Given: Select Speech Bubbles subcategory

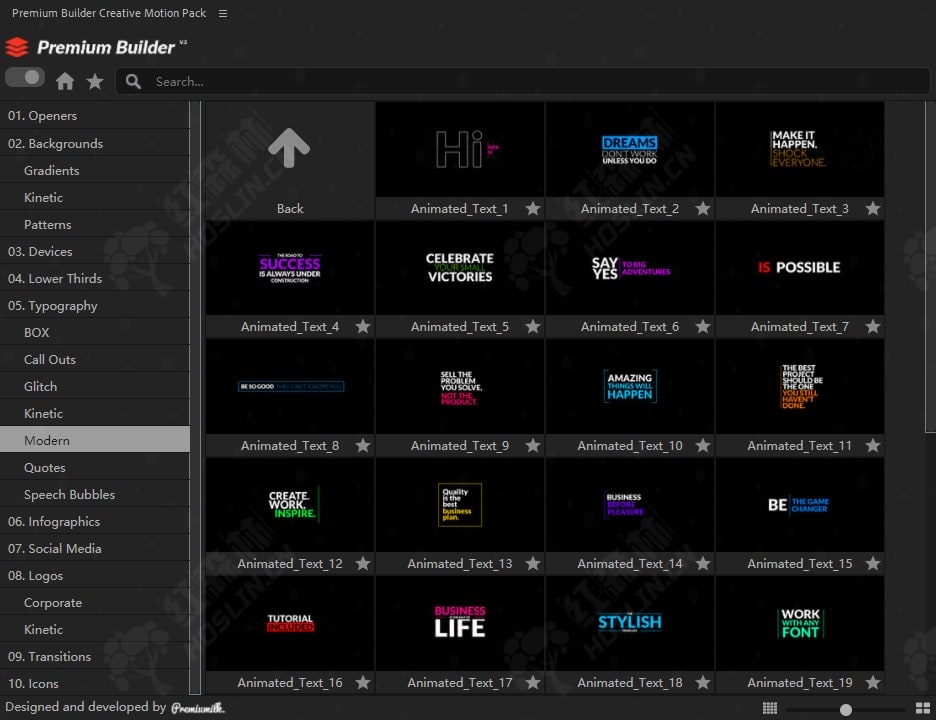Looking at the screenshot, I should [95, 494].
